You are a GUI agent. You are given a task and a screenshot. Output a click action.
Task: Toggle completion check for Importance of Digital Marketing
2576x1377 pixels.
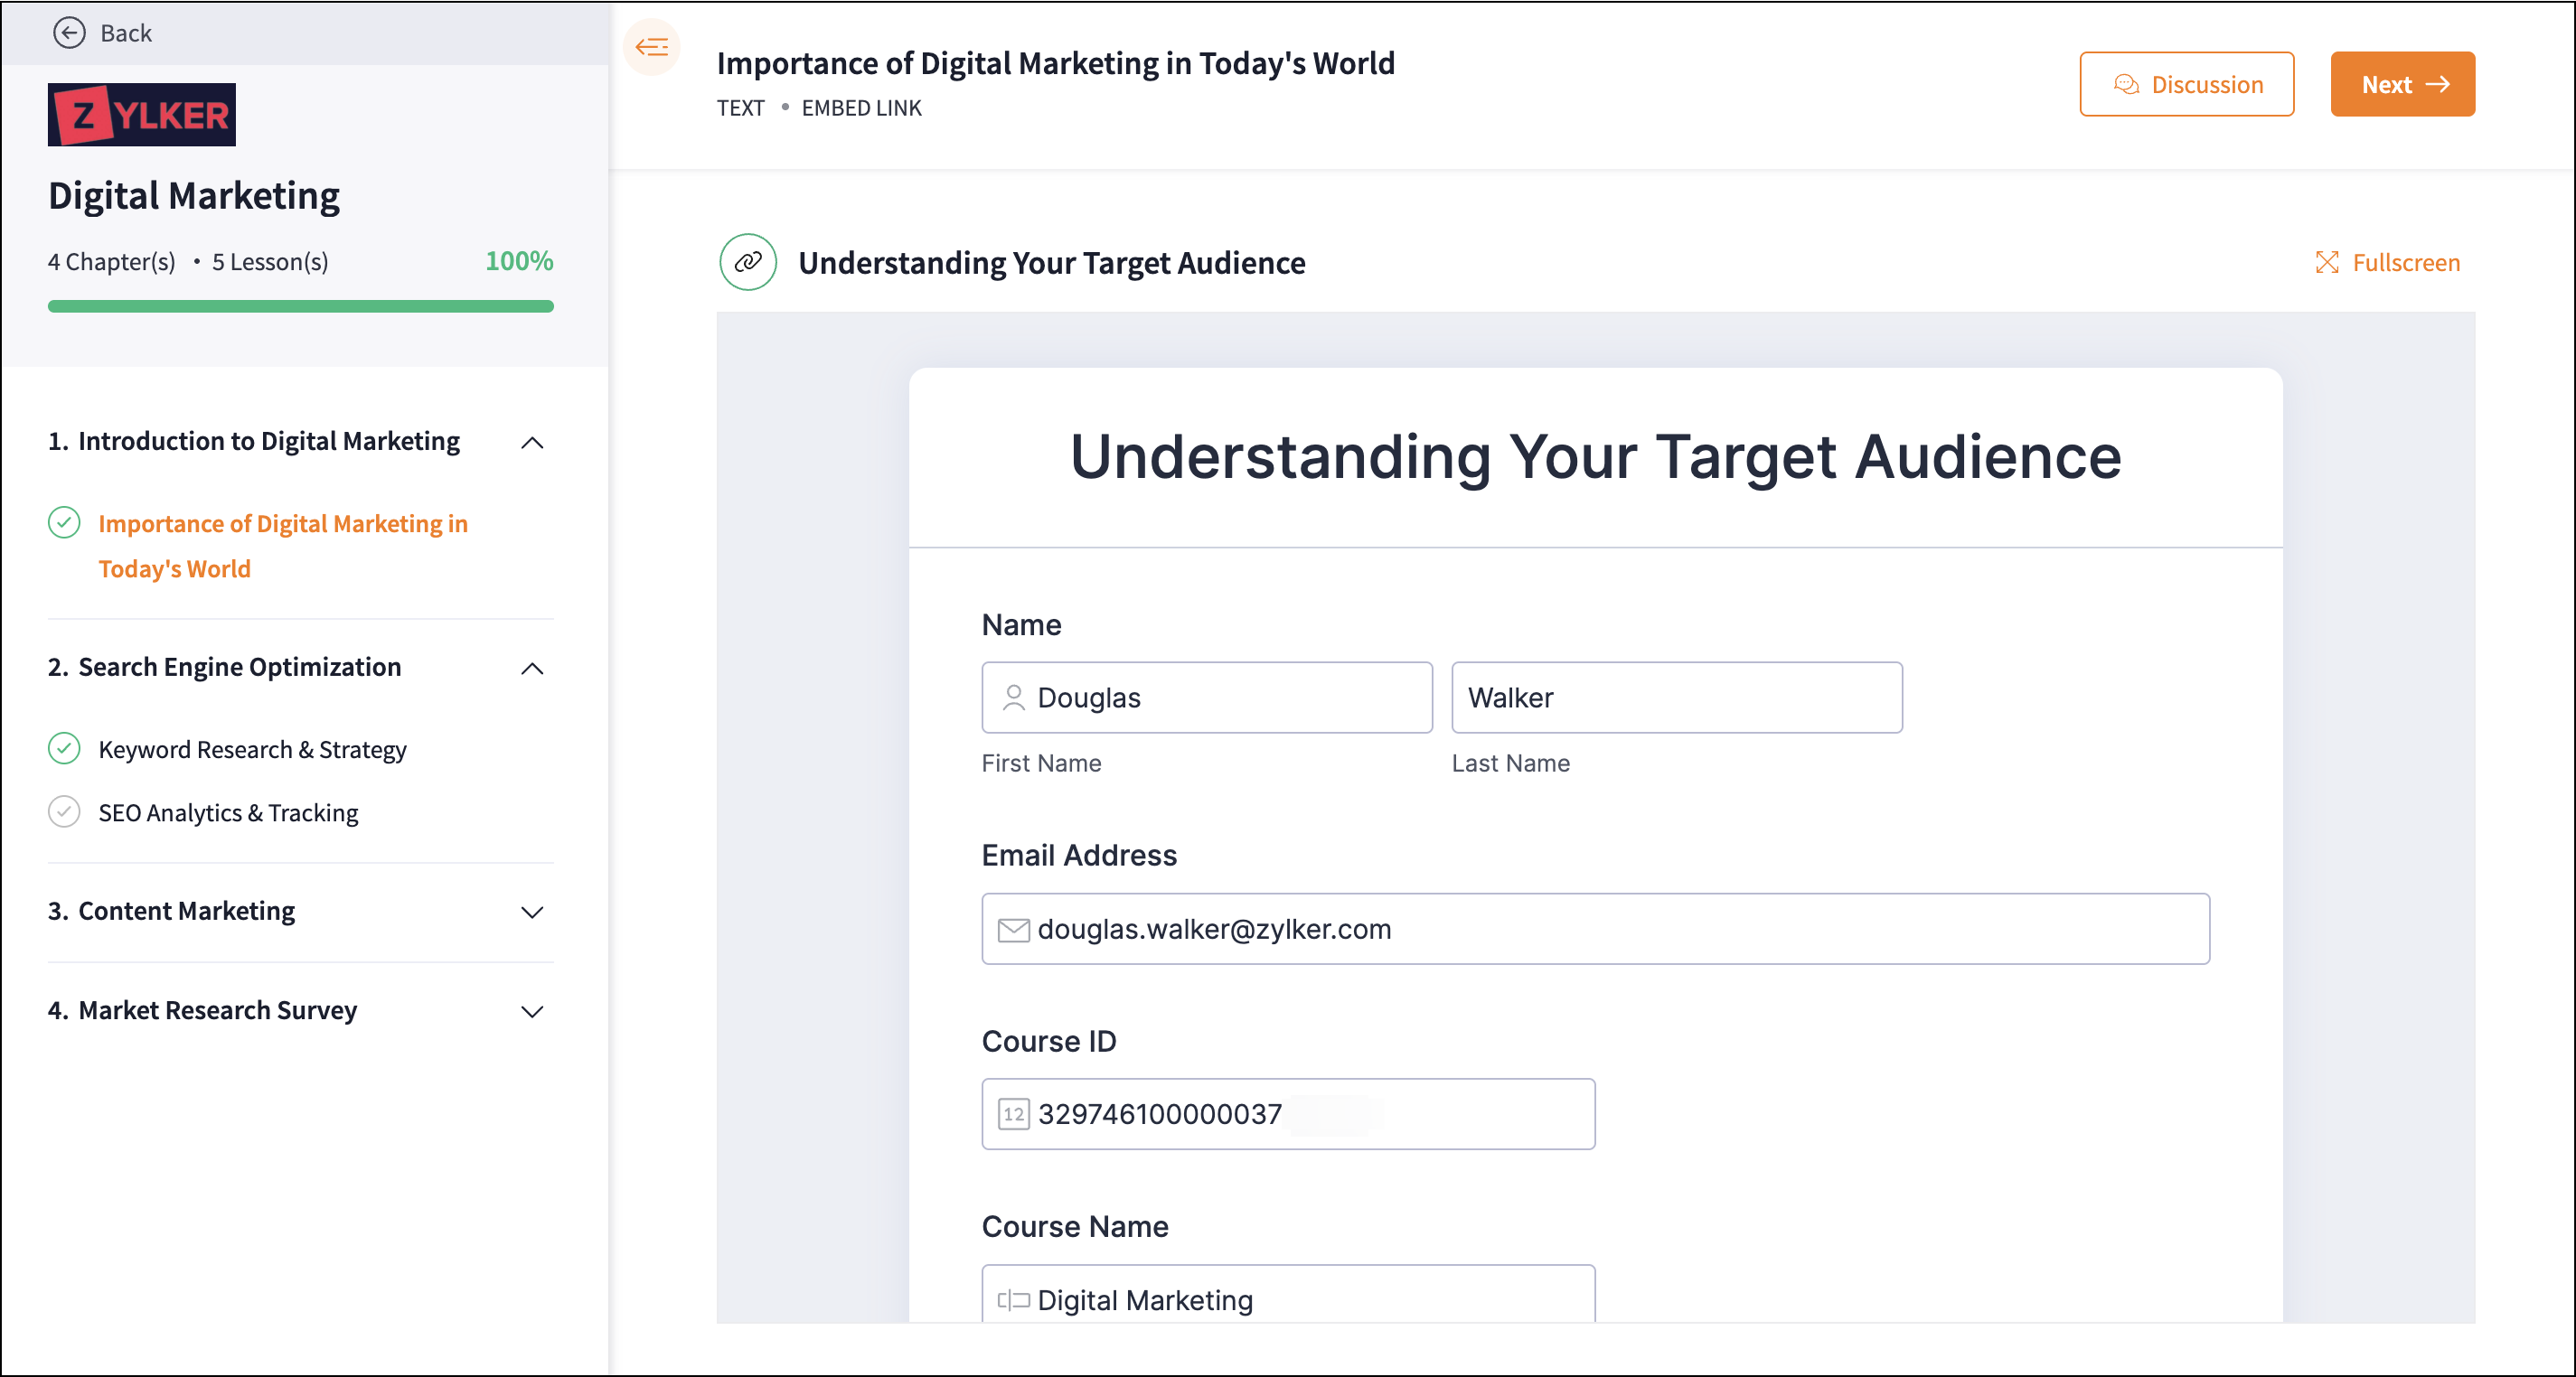64,523
